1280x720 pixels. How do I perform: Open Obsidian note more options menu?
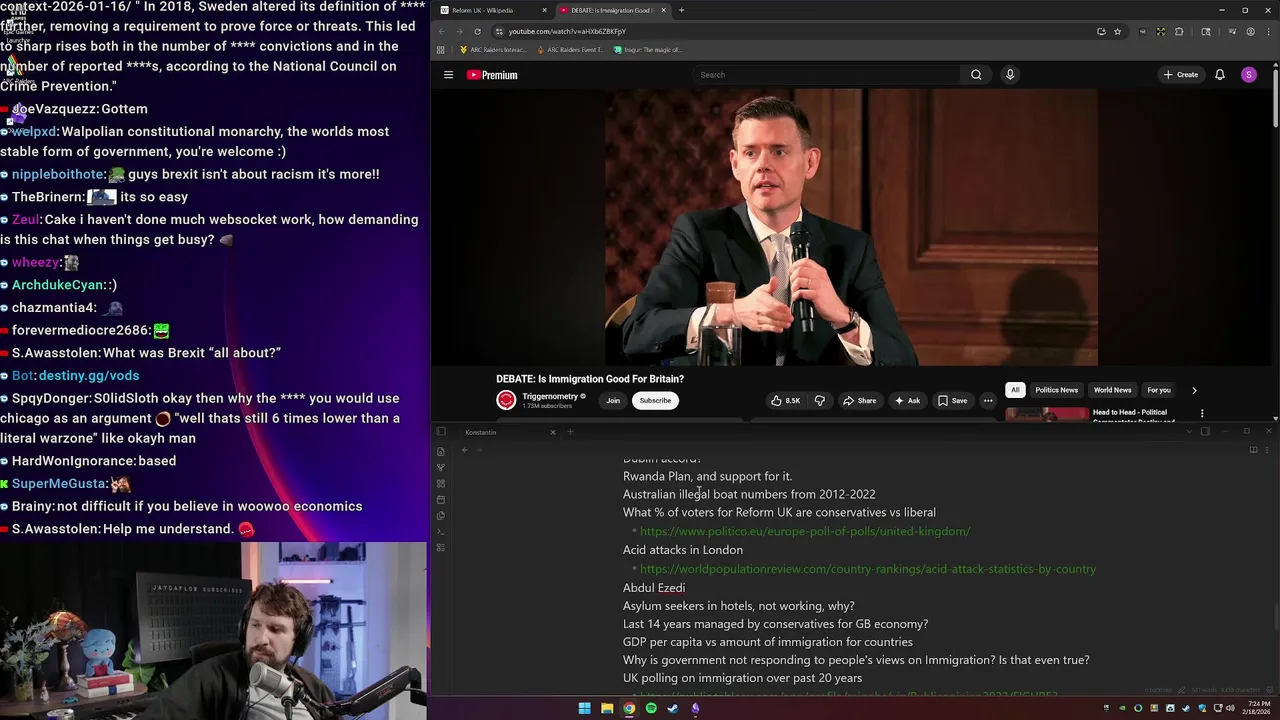1267,450
